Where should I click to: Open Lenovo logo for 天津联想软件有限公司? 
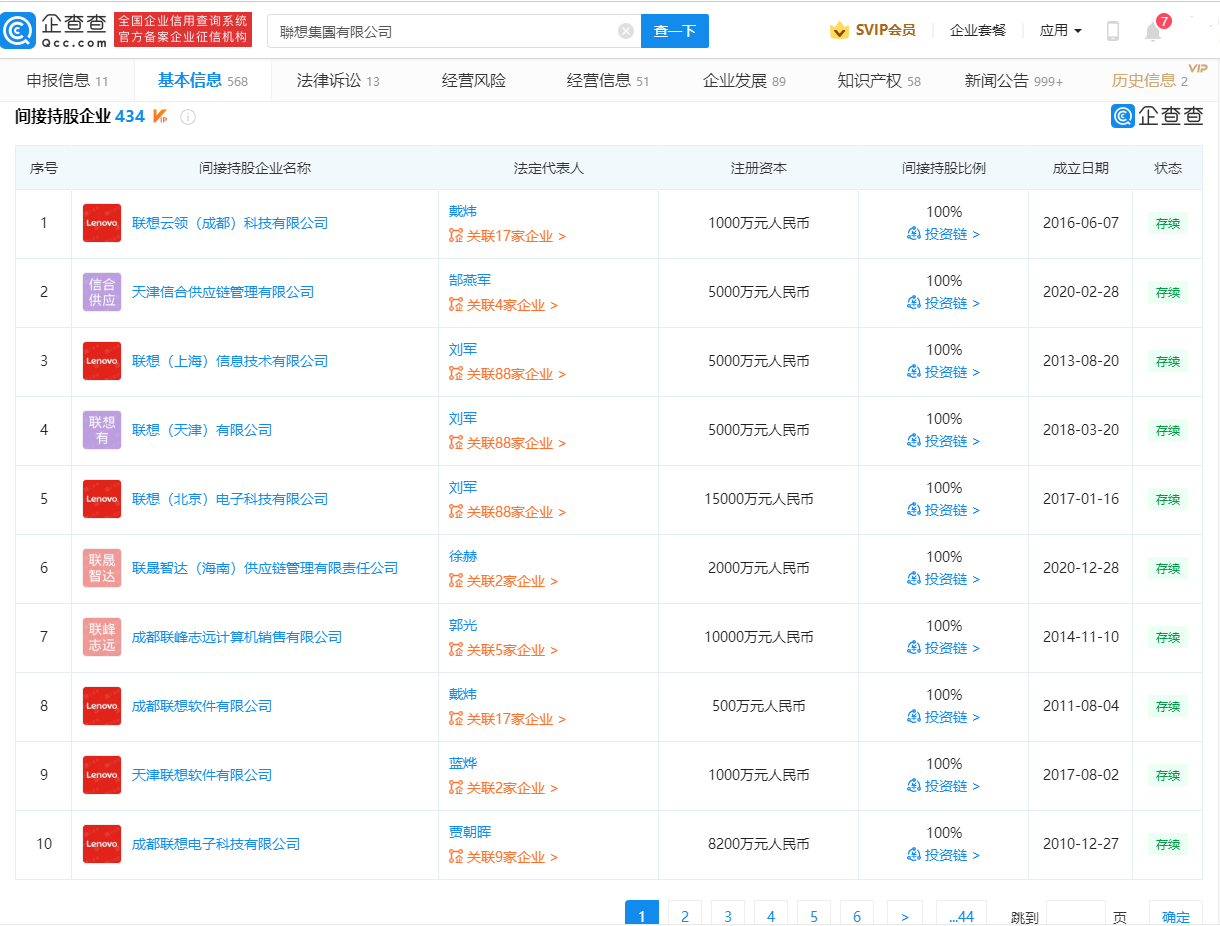pyautogui.click(x=102, y=775)
